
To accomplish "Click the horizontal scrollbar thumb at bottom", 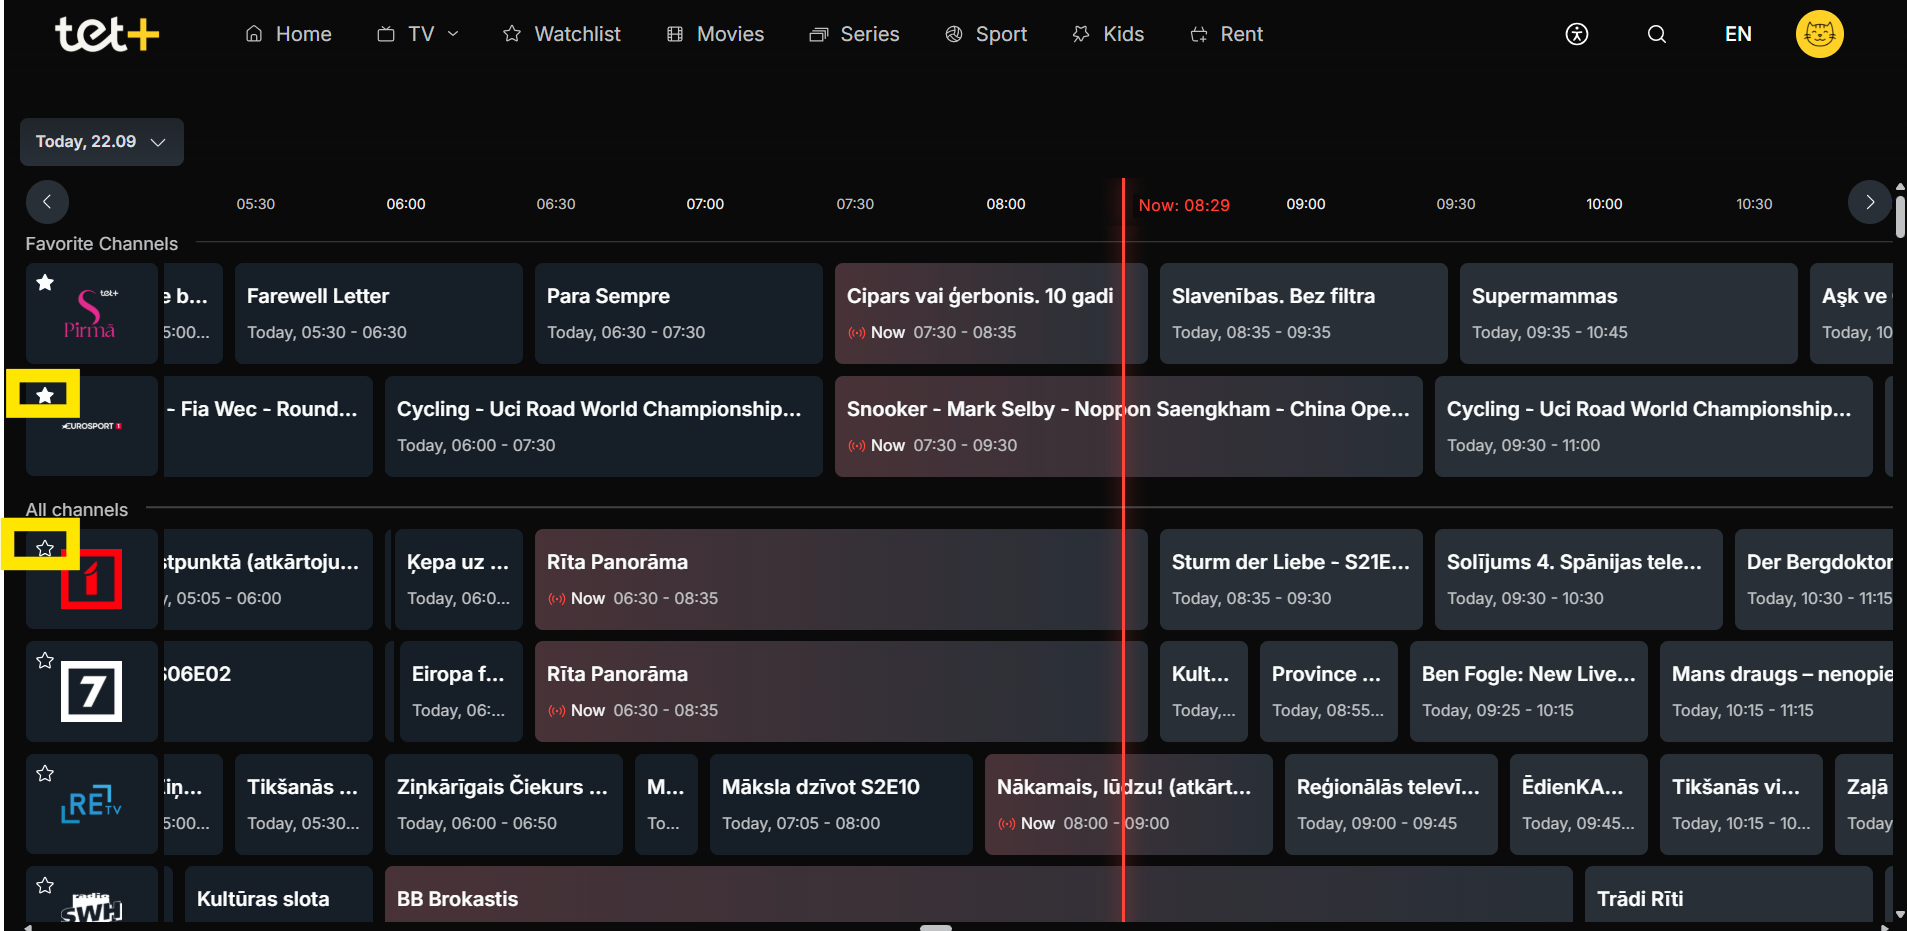I will [936, 927].
